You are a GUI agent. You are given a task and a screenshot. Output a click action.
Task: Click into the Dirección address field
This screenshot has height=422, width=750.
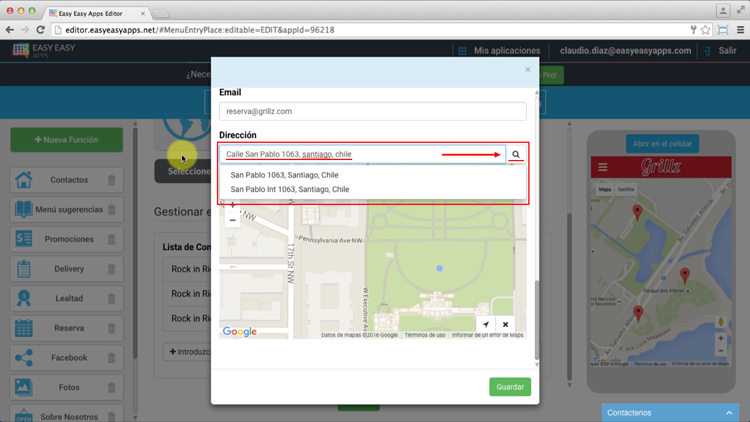[x=360, y=155]
